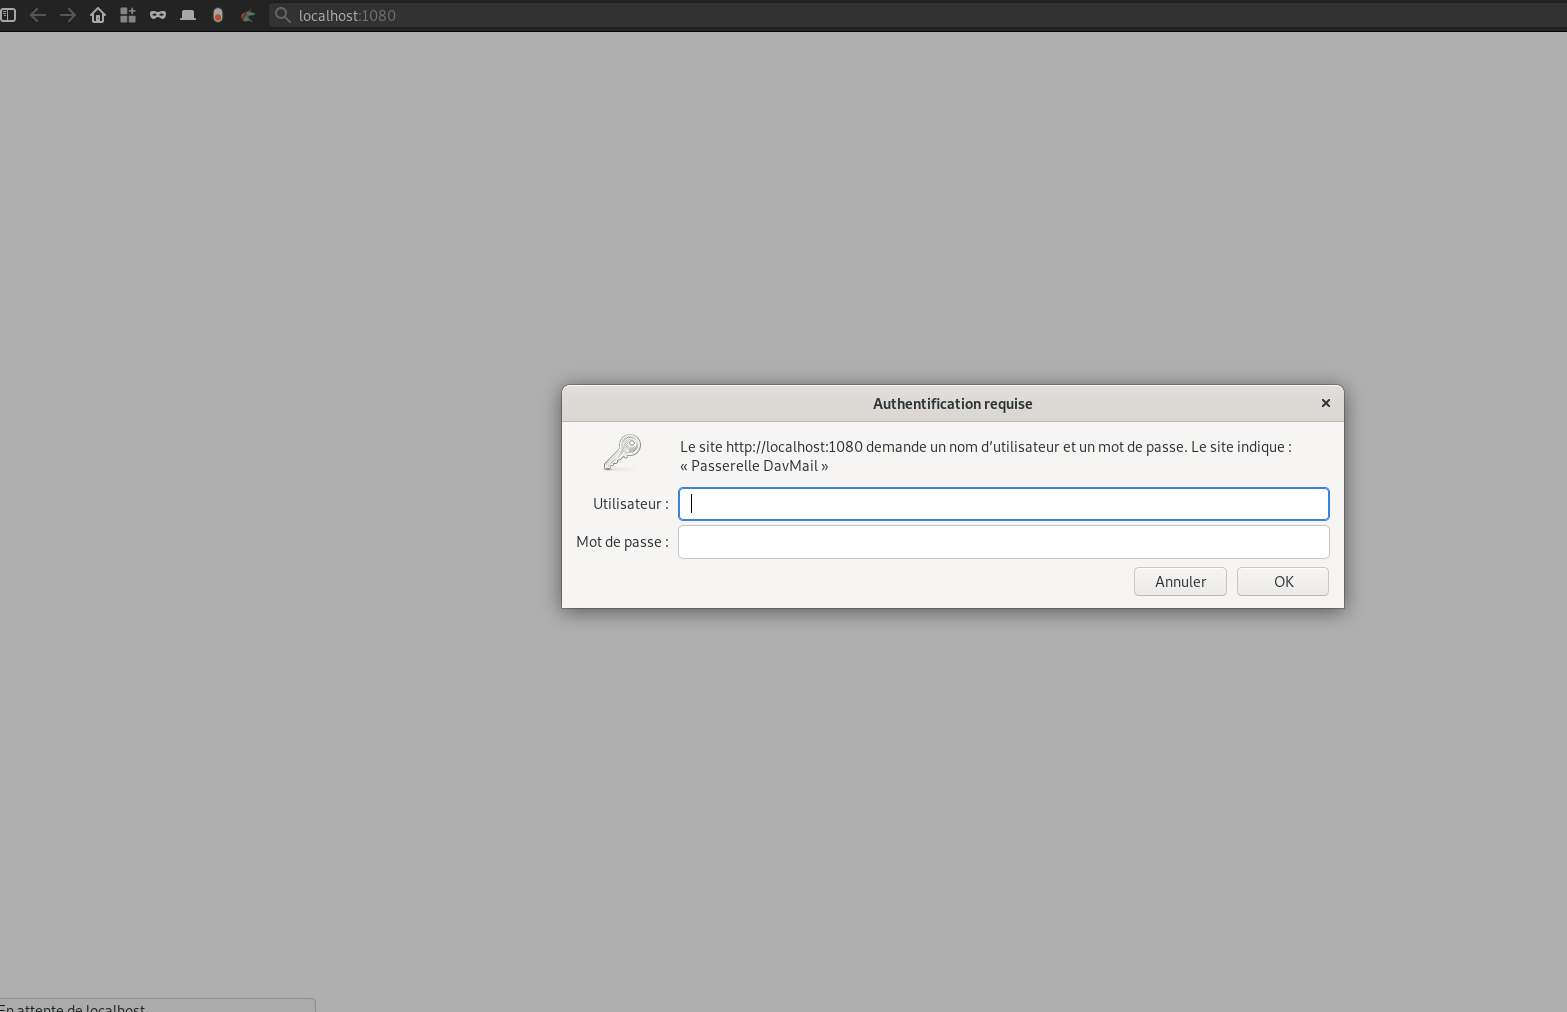Click the green dragon extension icon
This screenshot has width=1567, height=1012.
248,15
